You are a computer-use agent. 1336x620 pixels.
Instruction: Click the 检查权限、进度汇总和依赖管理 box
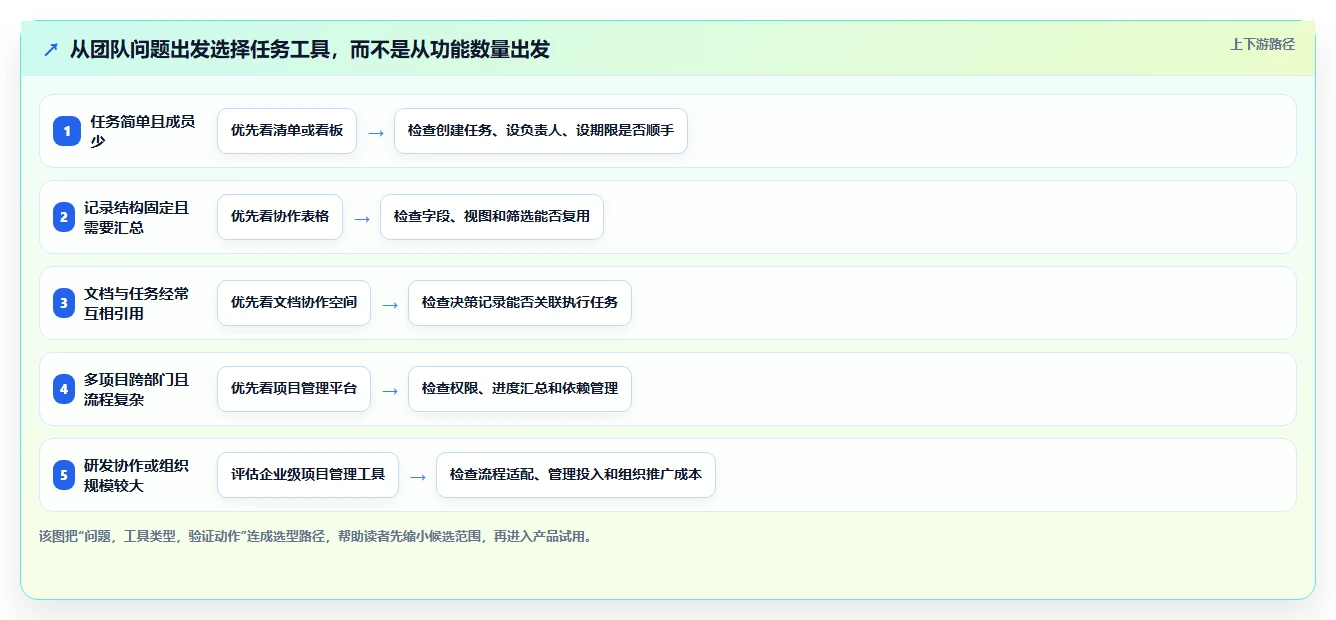(x=520, y=389)
